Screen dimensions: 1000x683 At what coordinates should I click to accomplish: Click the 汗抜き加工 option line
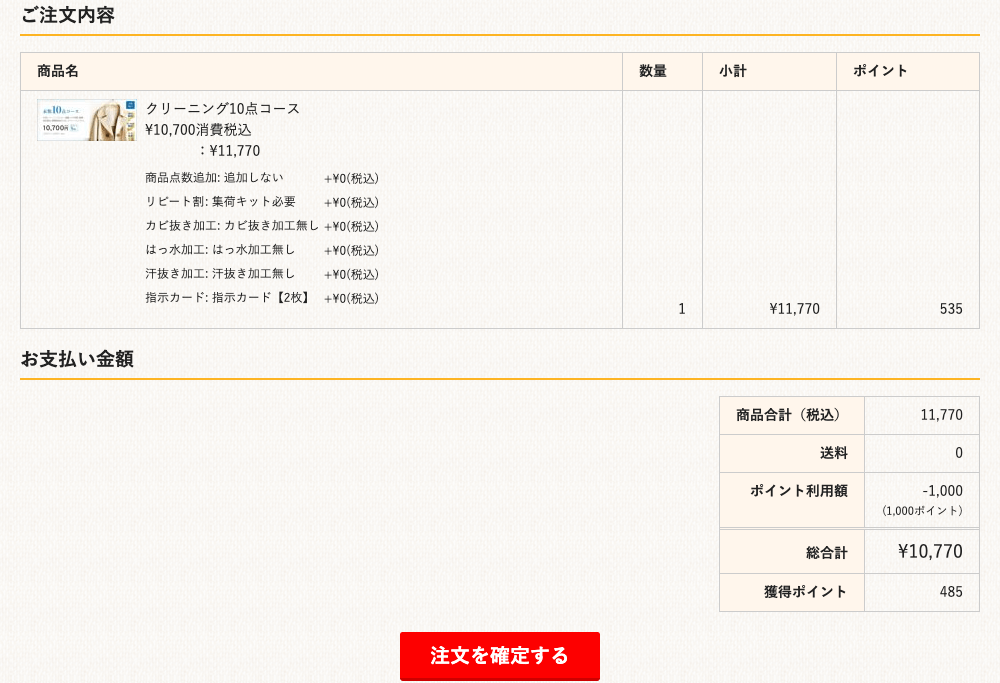[220, 274]
